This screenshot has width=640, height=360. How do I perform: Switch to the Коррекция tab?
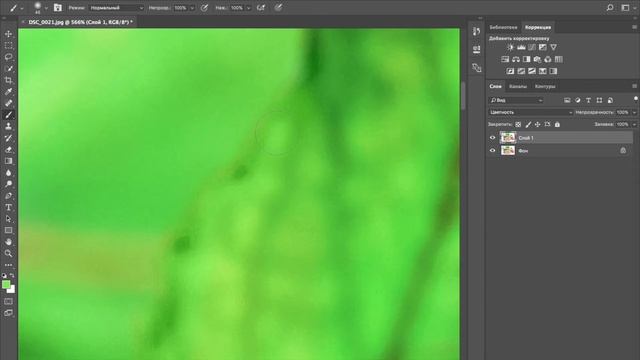(x=538, y=27)
